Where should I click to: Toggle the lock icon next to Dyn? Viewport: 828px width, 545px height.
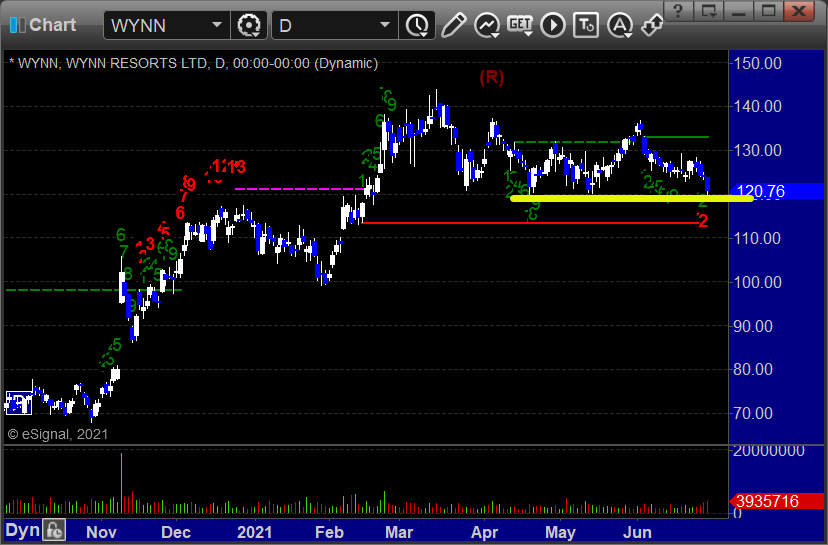(x=54, y=530)
